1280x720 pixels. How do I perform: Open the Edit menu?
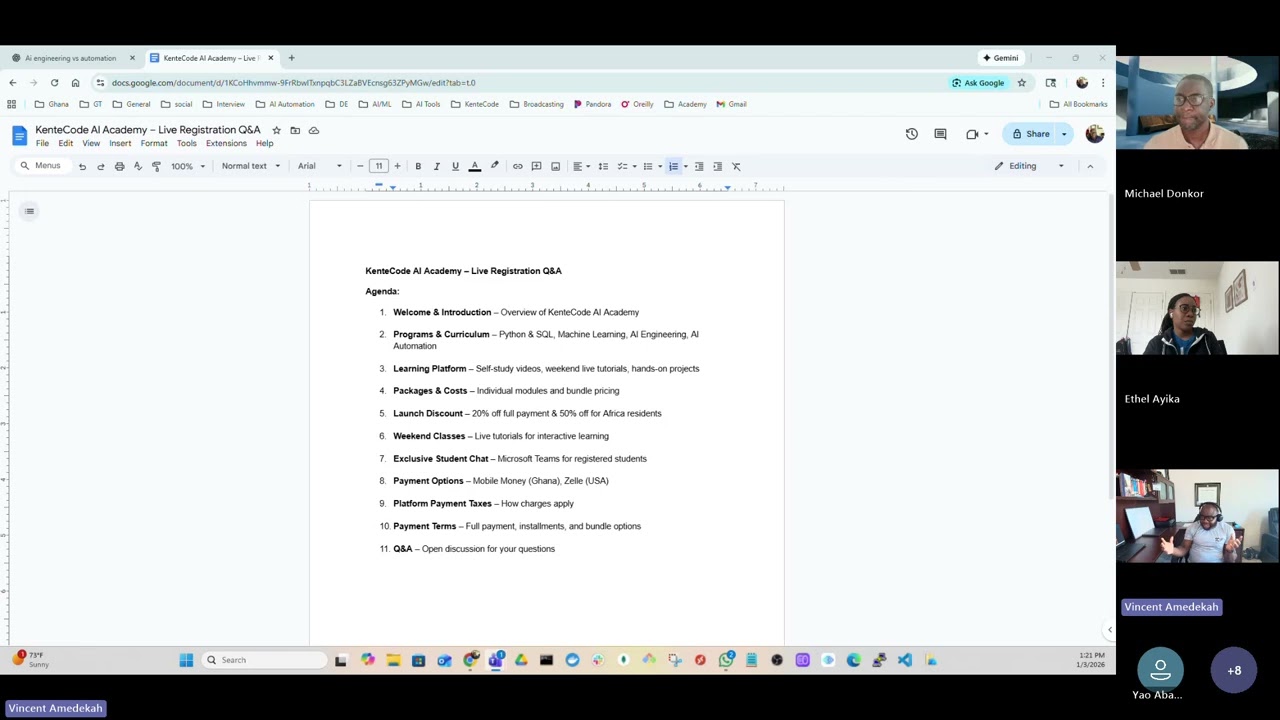pos(65,143)
